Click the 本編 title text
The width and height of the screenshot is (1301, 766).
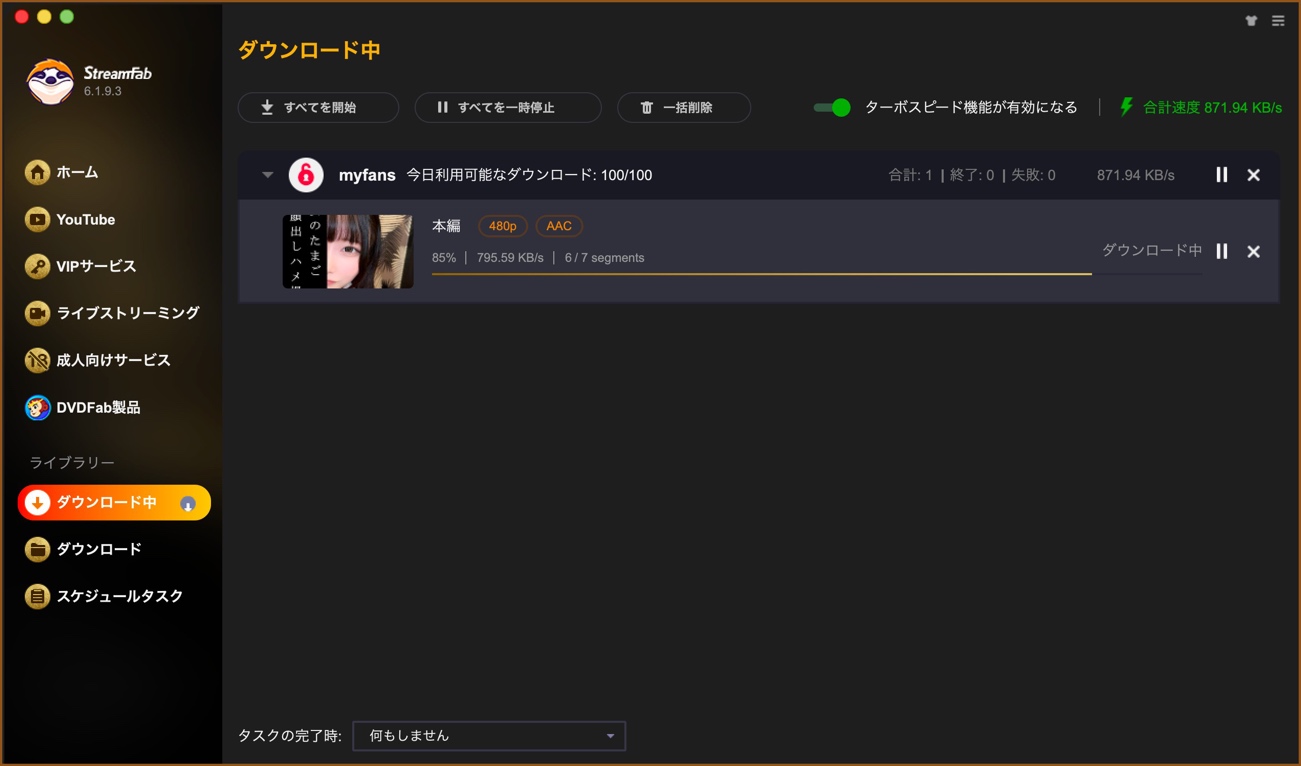[446, 226]
